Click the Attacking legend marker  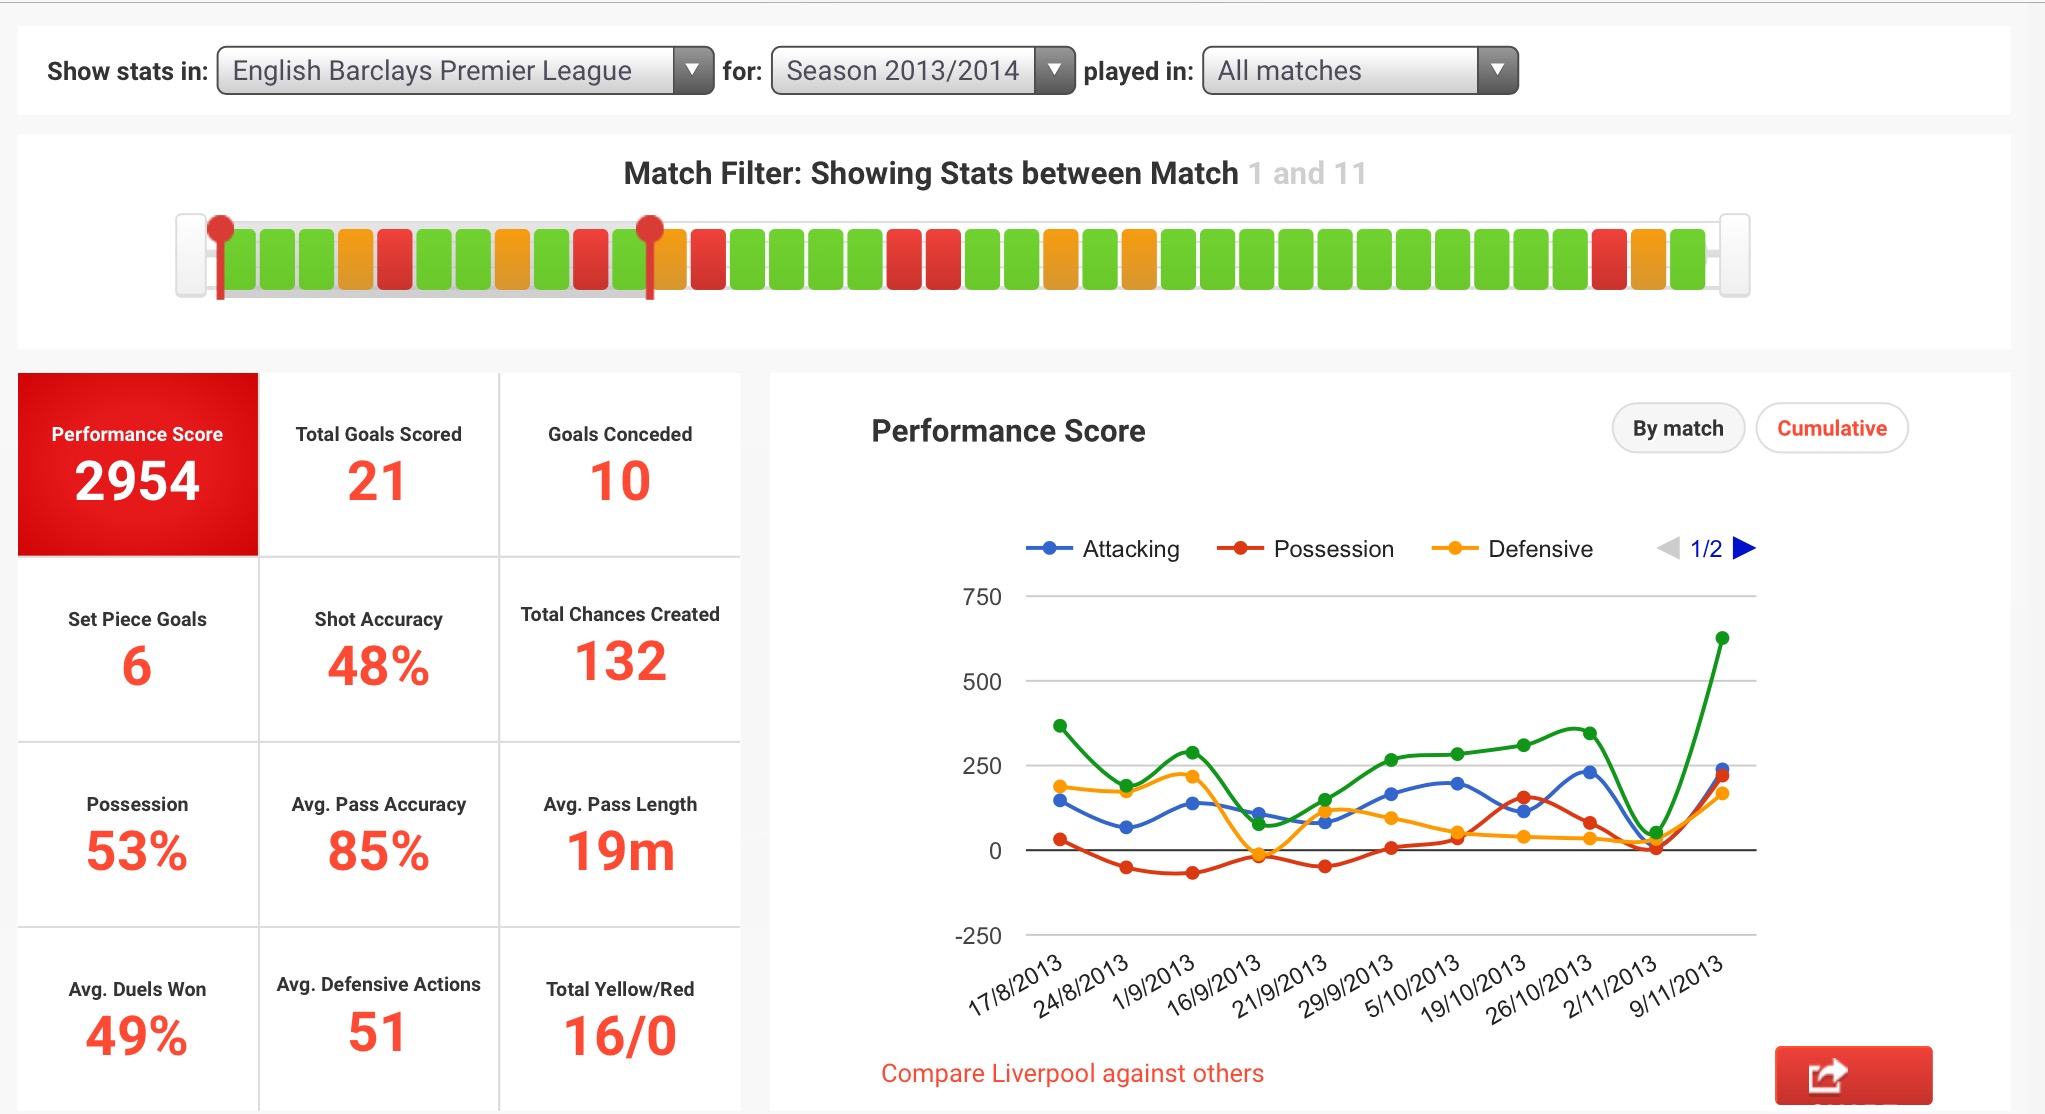(x=1049, y=548)
